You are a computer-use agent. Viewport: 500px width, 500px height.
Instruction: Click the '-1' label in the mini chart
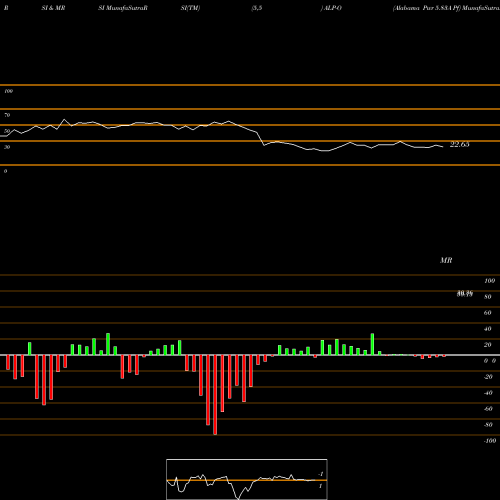321,474
